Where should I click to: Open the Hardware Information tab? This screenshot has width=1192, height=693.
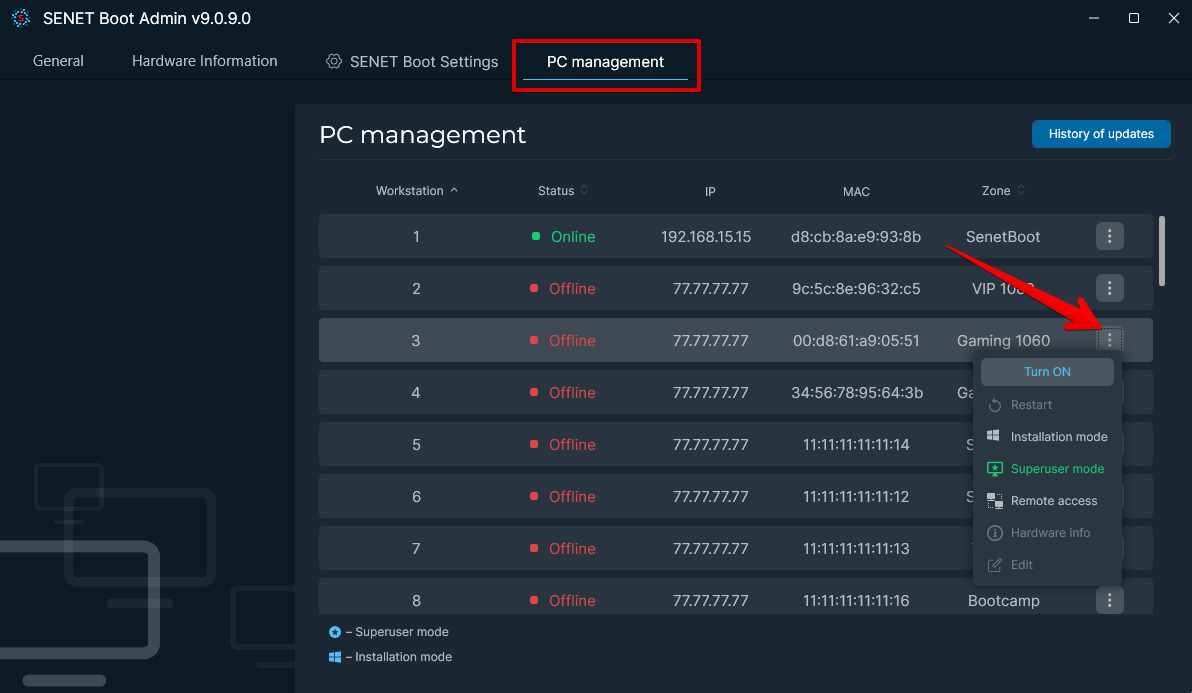point(204,61)
